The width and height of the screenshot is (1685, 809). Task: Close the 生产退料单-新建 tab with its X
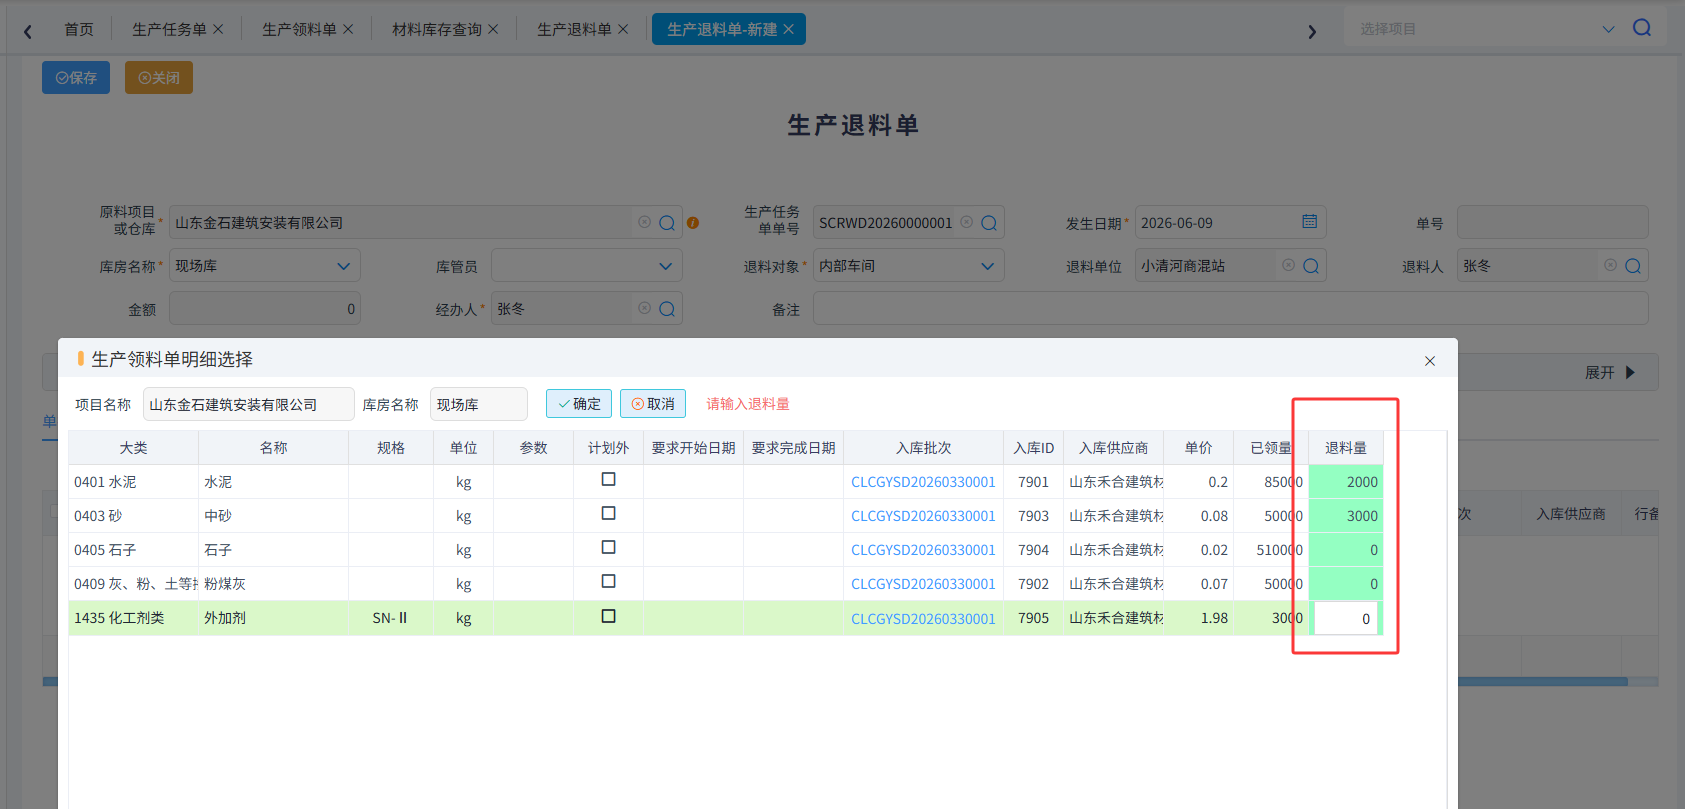coord(788,29)
